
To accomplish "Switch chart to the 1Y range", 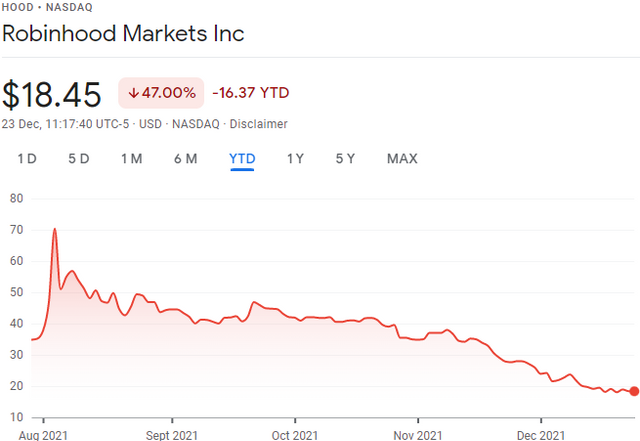I will click(x=295, y=158).
